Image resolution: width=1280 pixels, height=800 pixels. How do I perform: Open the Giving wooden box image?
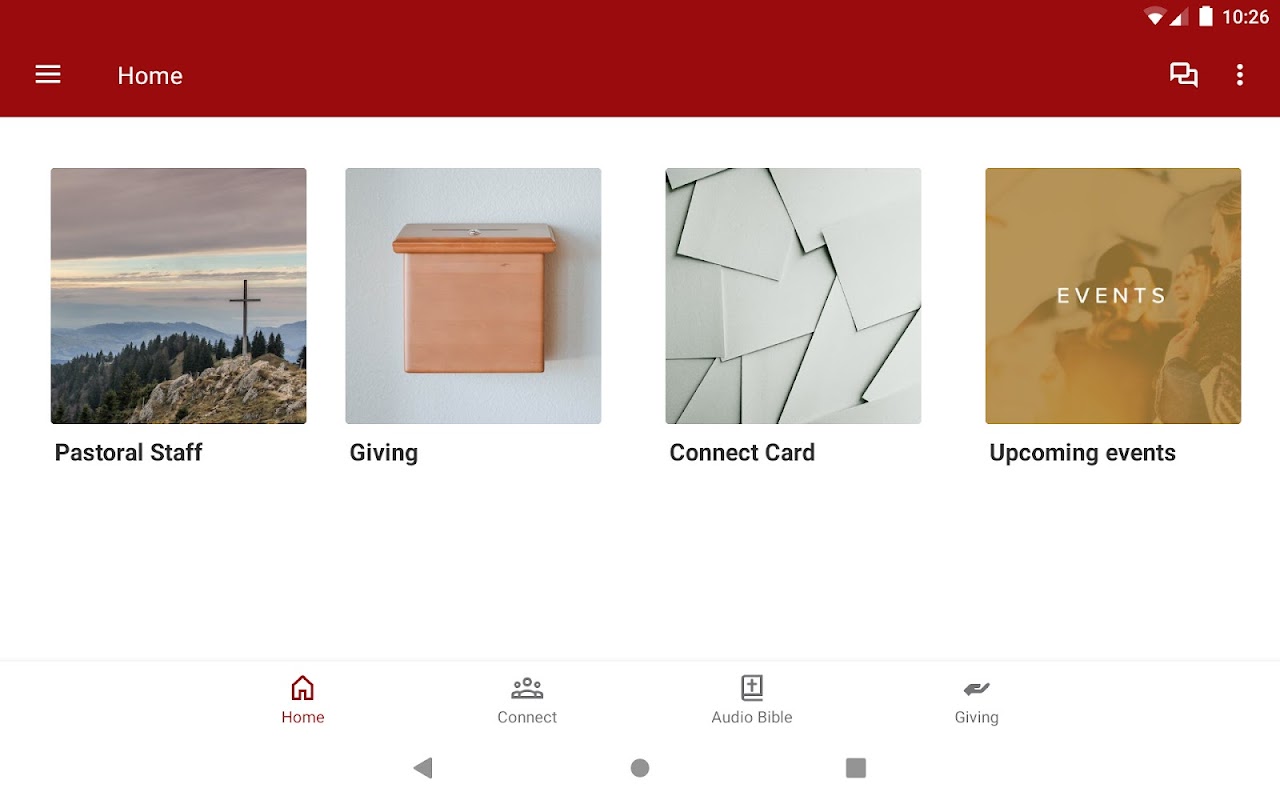[x=473, y=296]
